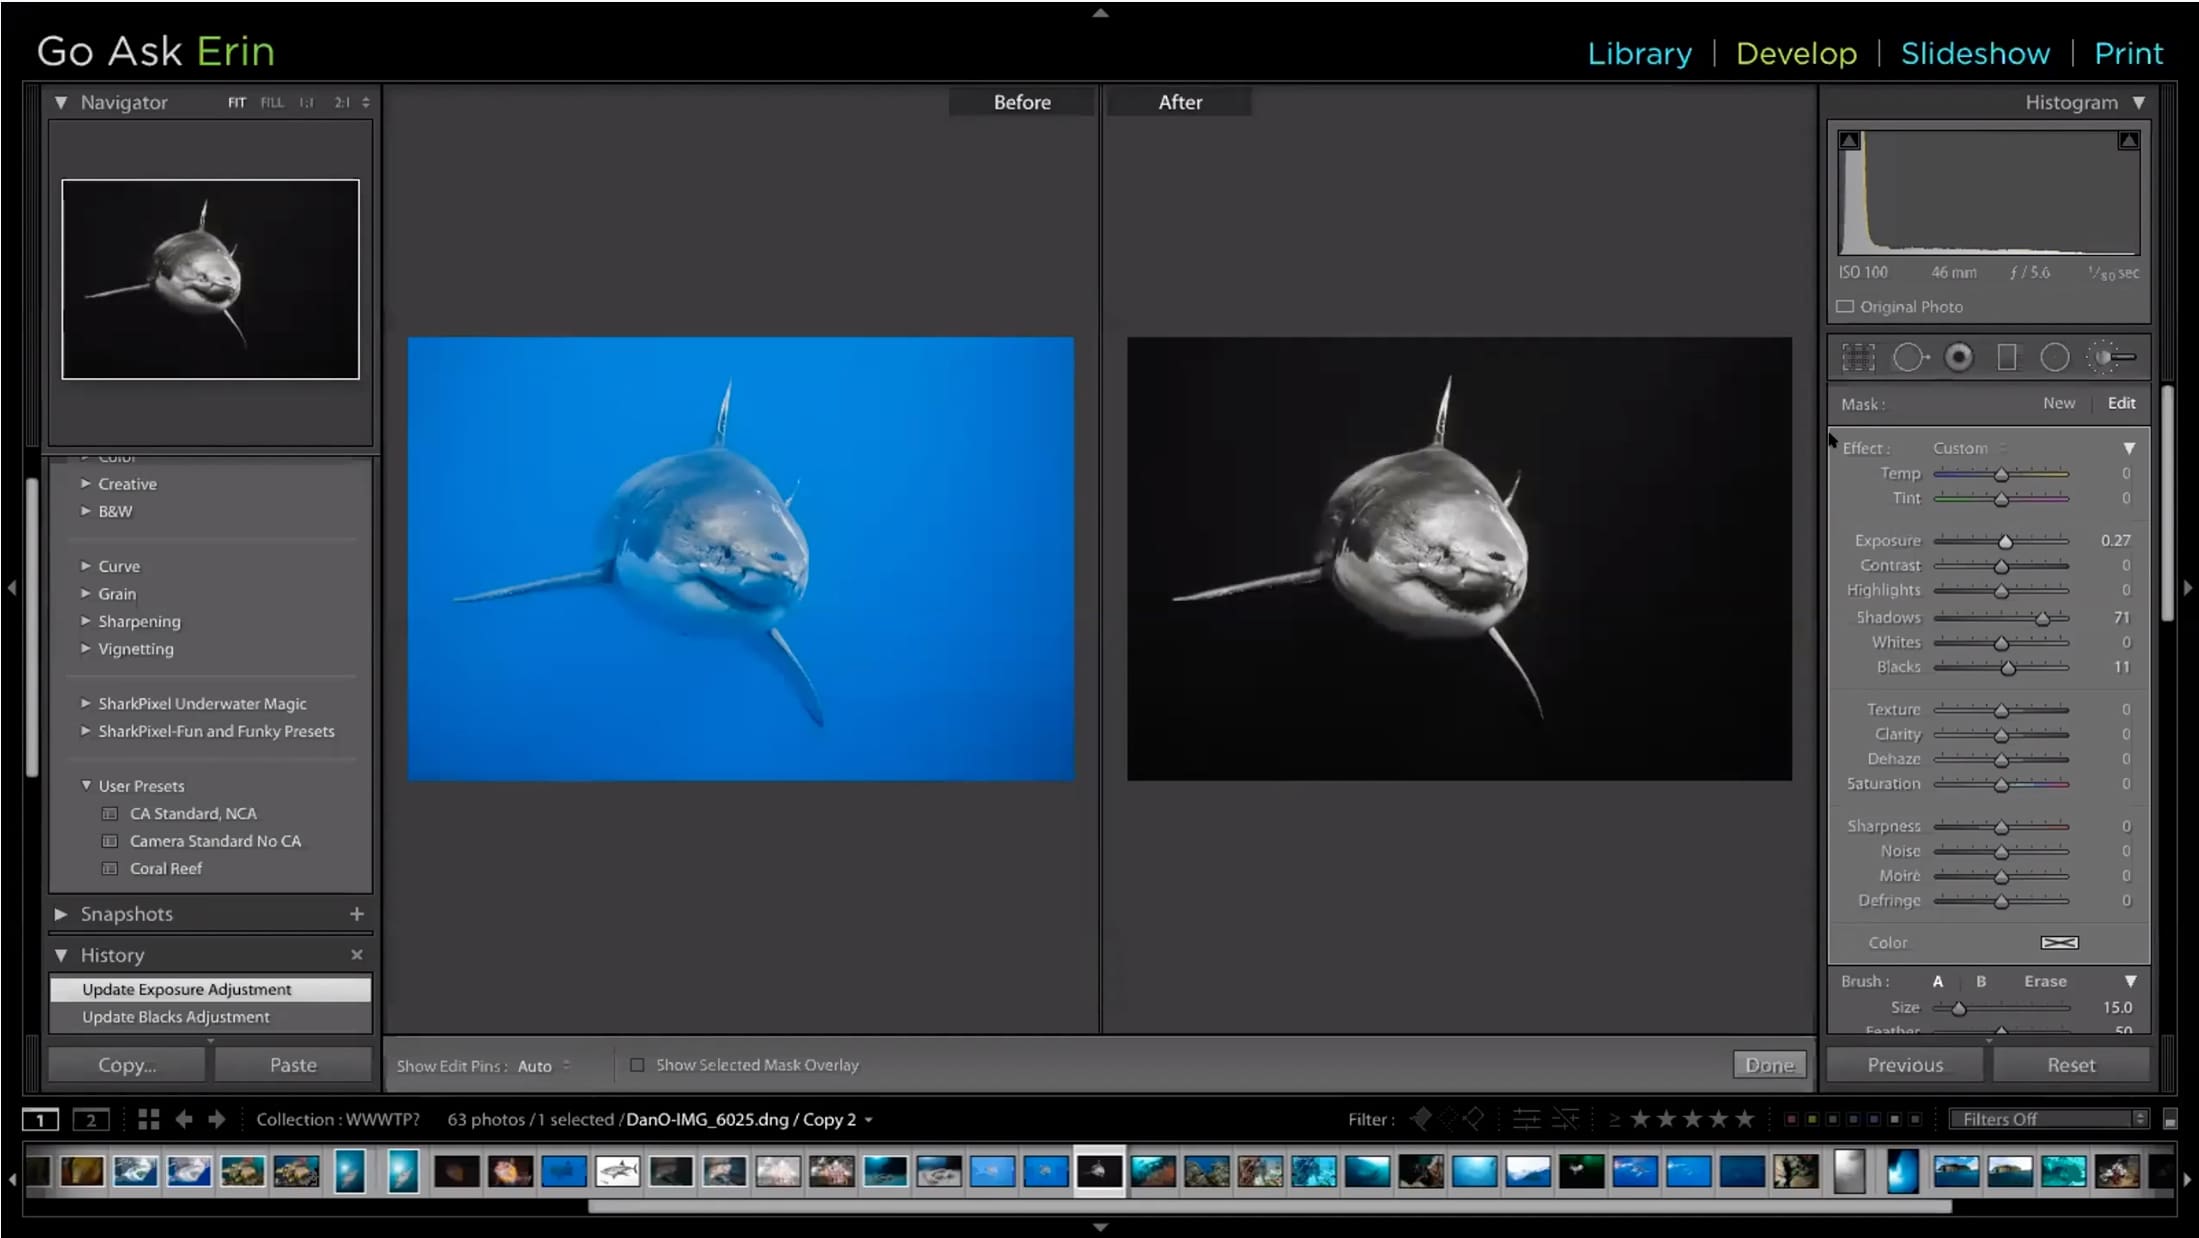Clear History with the X icon
Screen dimensions: 2199x1238
point(357,955)
